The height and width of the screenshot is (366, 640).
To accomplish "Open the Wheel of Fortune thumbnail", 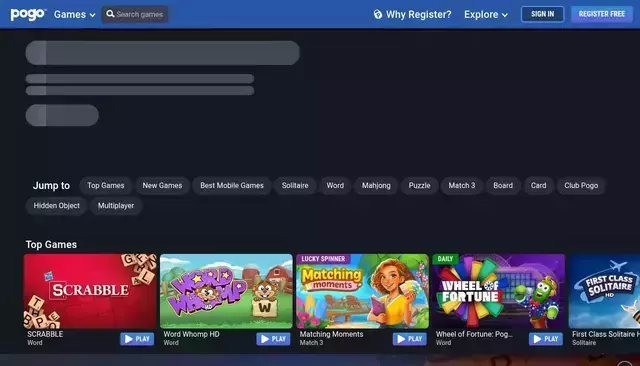I will 499,291.
